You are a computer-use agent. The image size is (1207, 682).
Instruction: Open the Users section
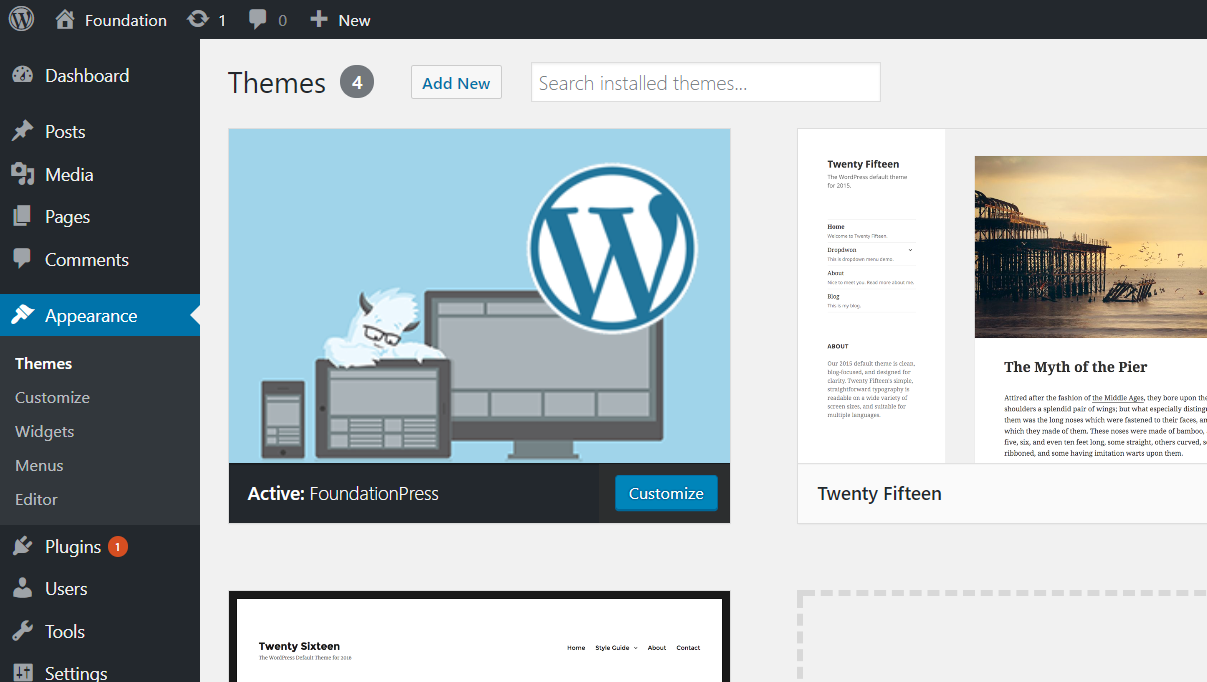[66, 589]
